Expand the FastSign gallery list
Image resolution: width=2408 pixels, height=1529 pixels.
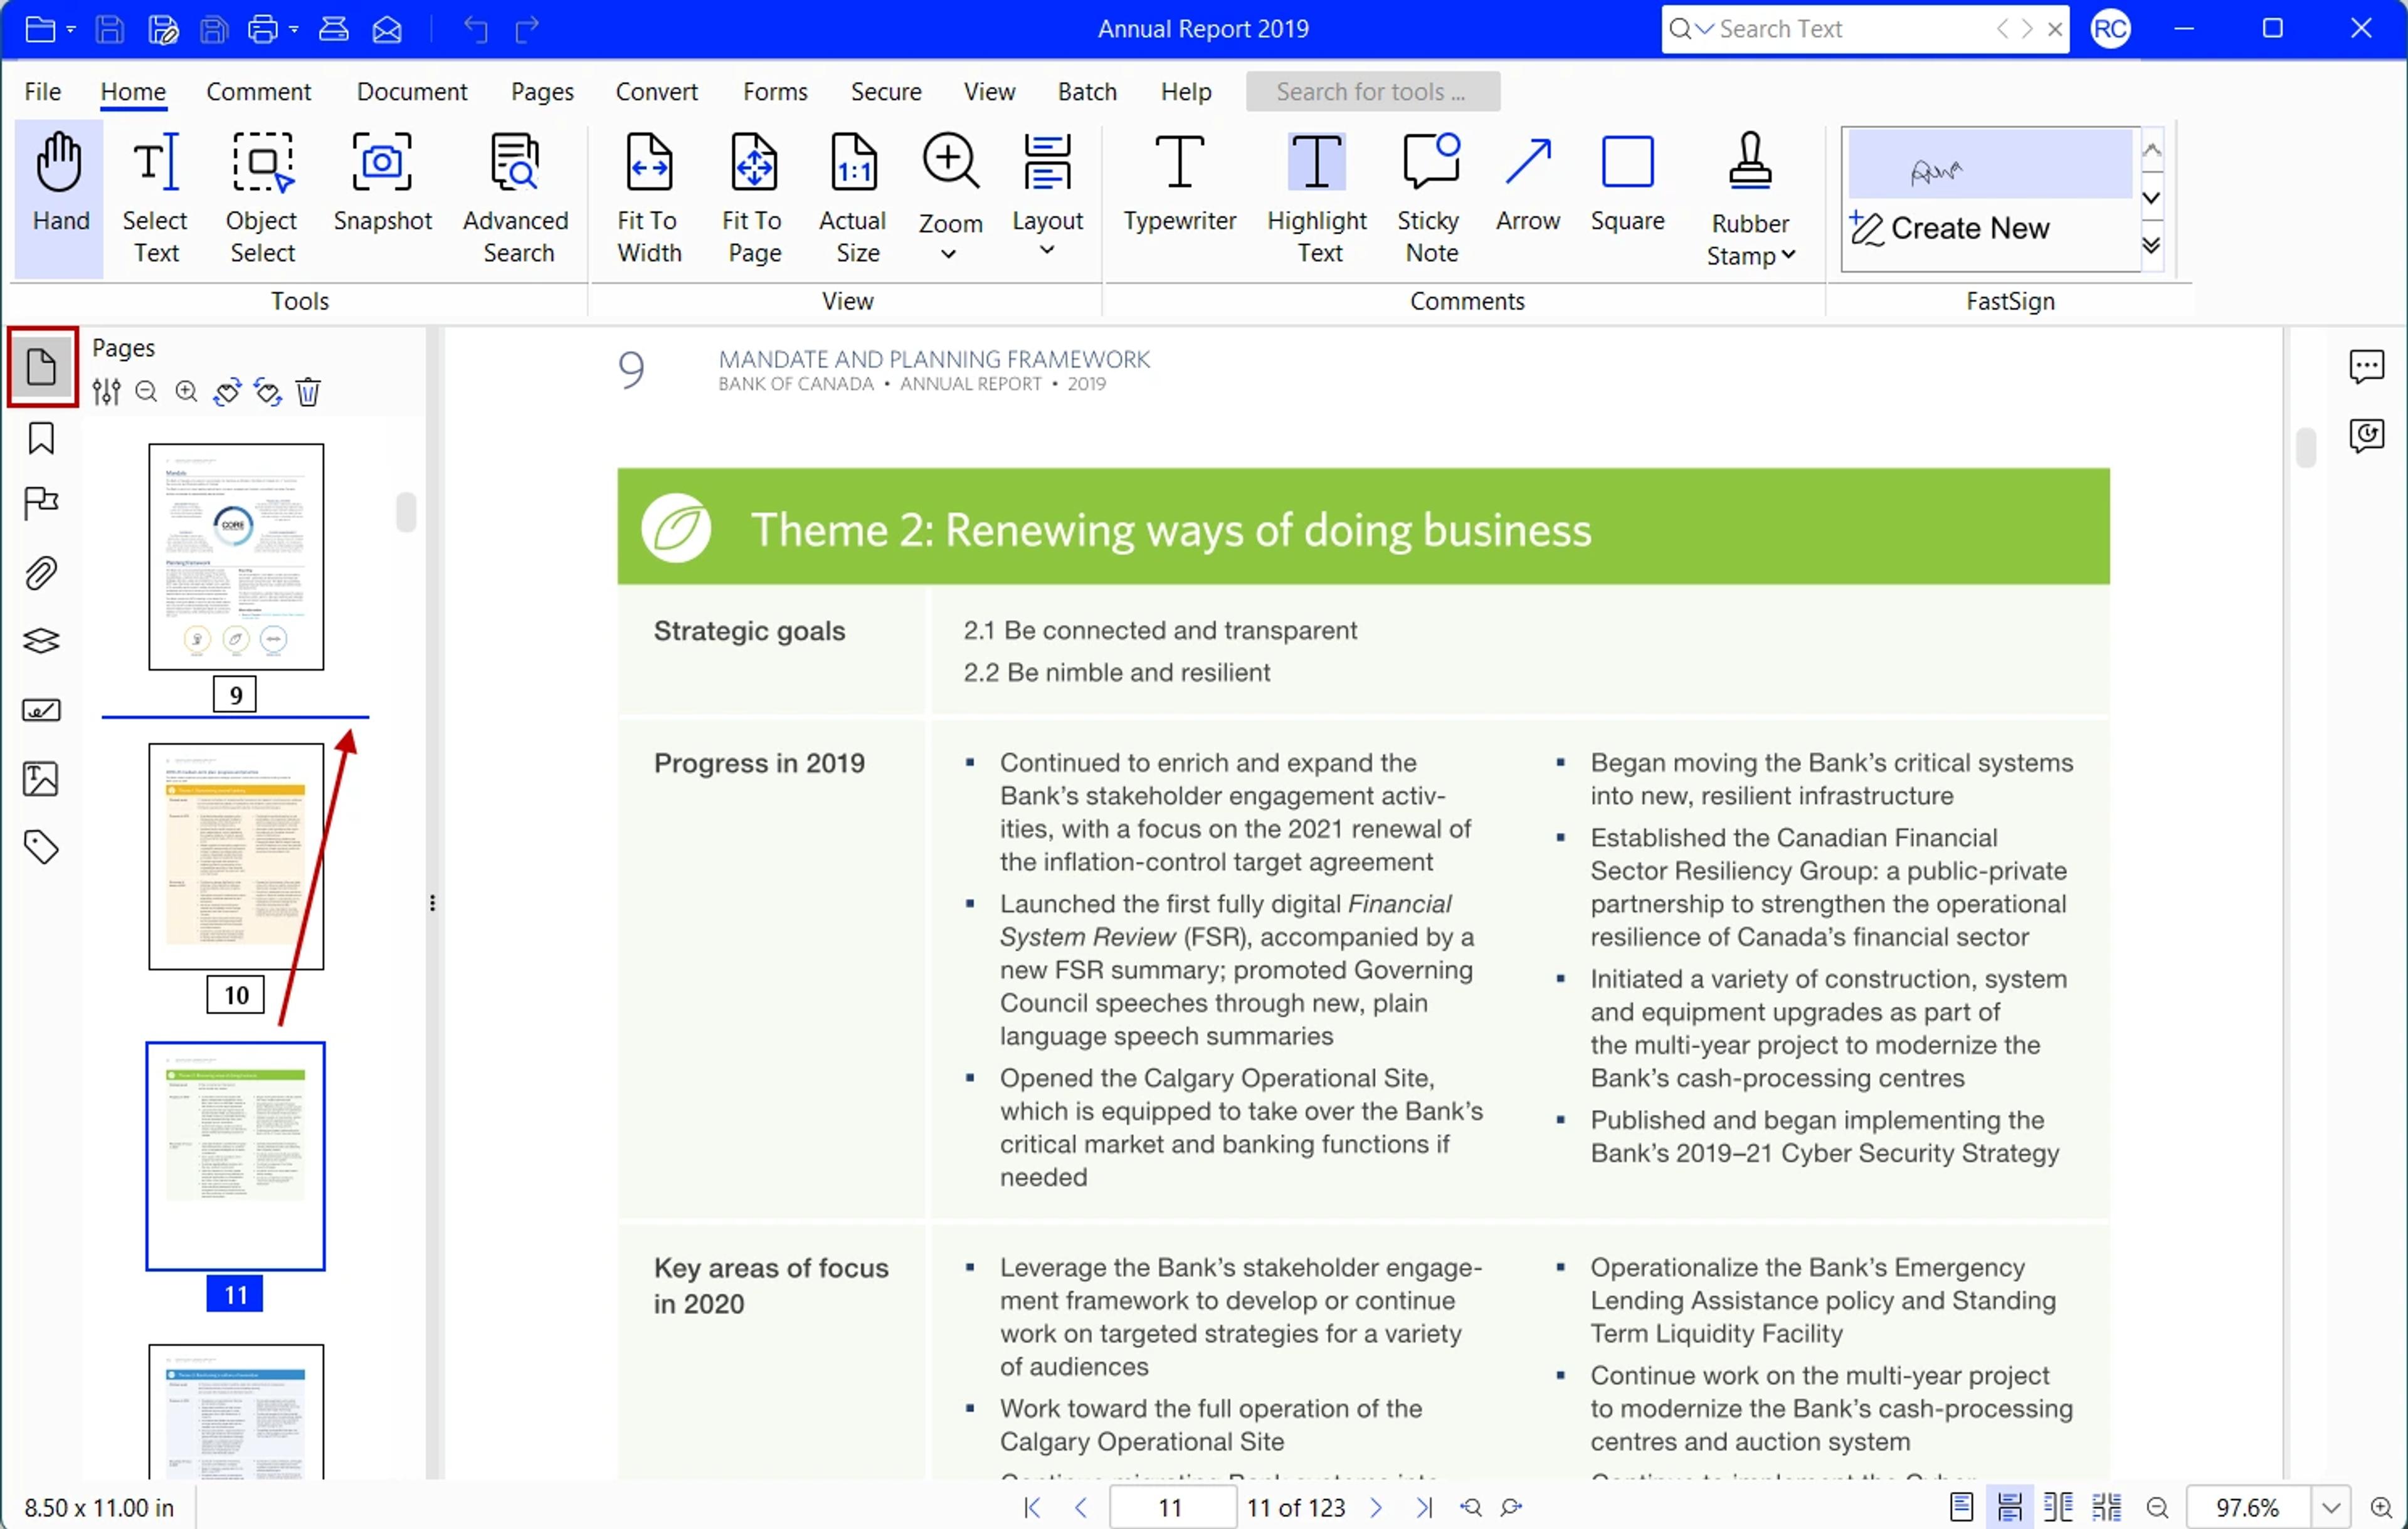[x=2151, y=246]
